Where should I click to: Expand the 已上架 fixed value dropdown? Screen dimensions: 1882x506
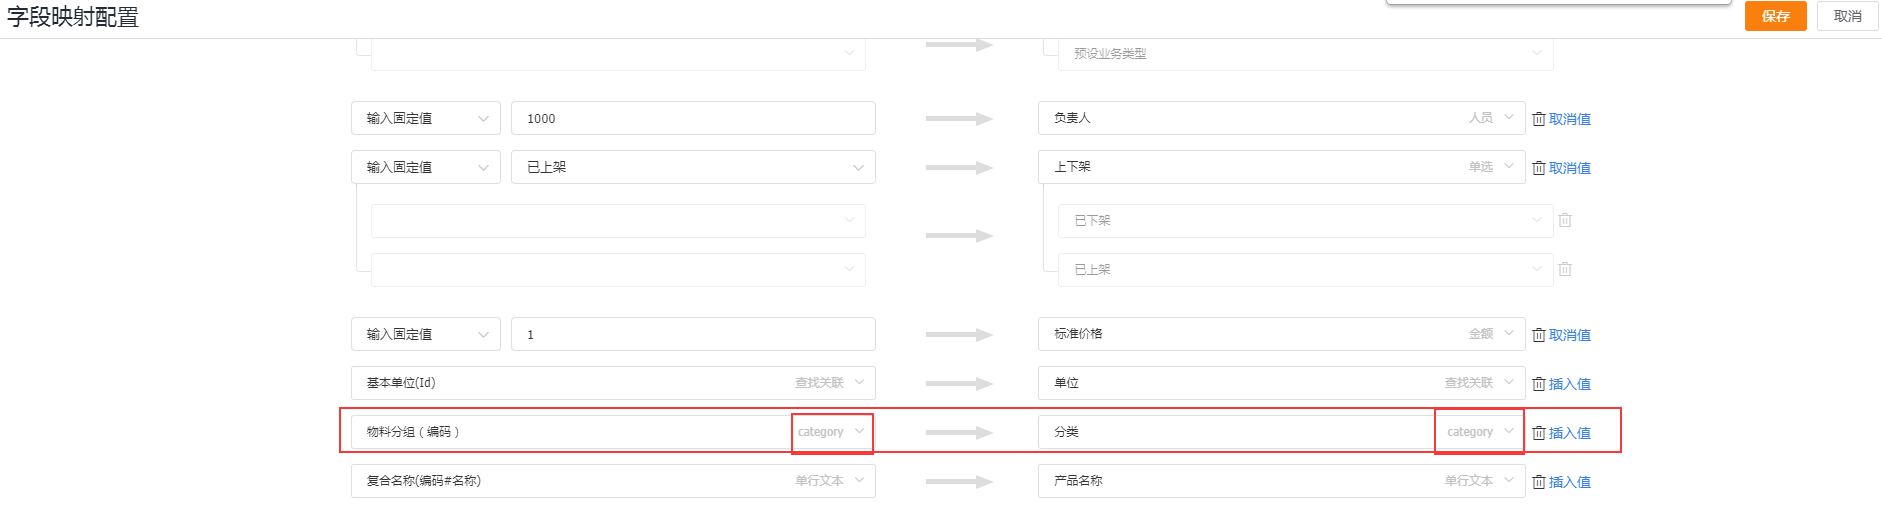693,167
